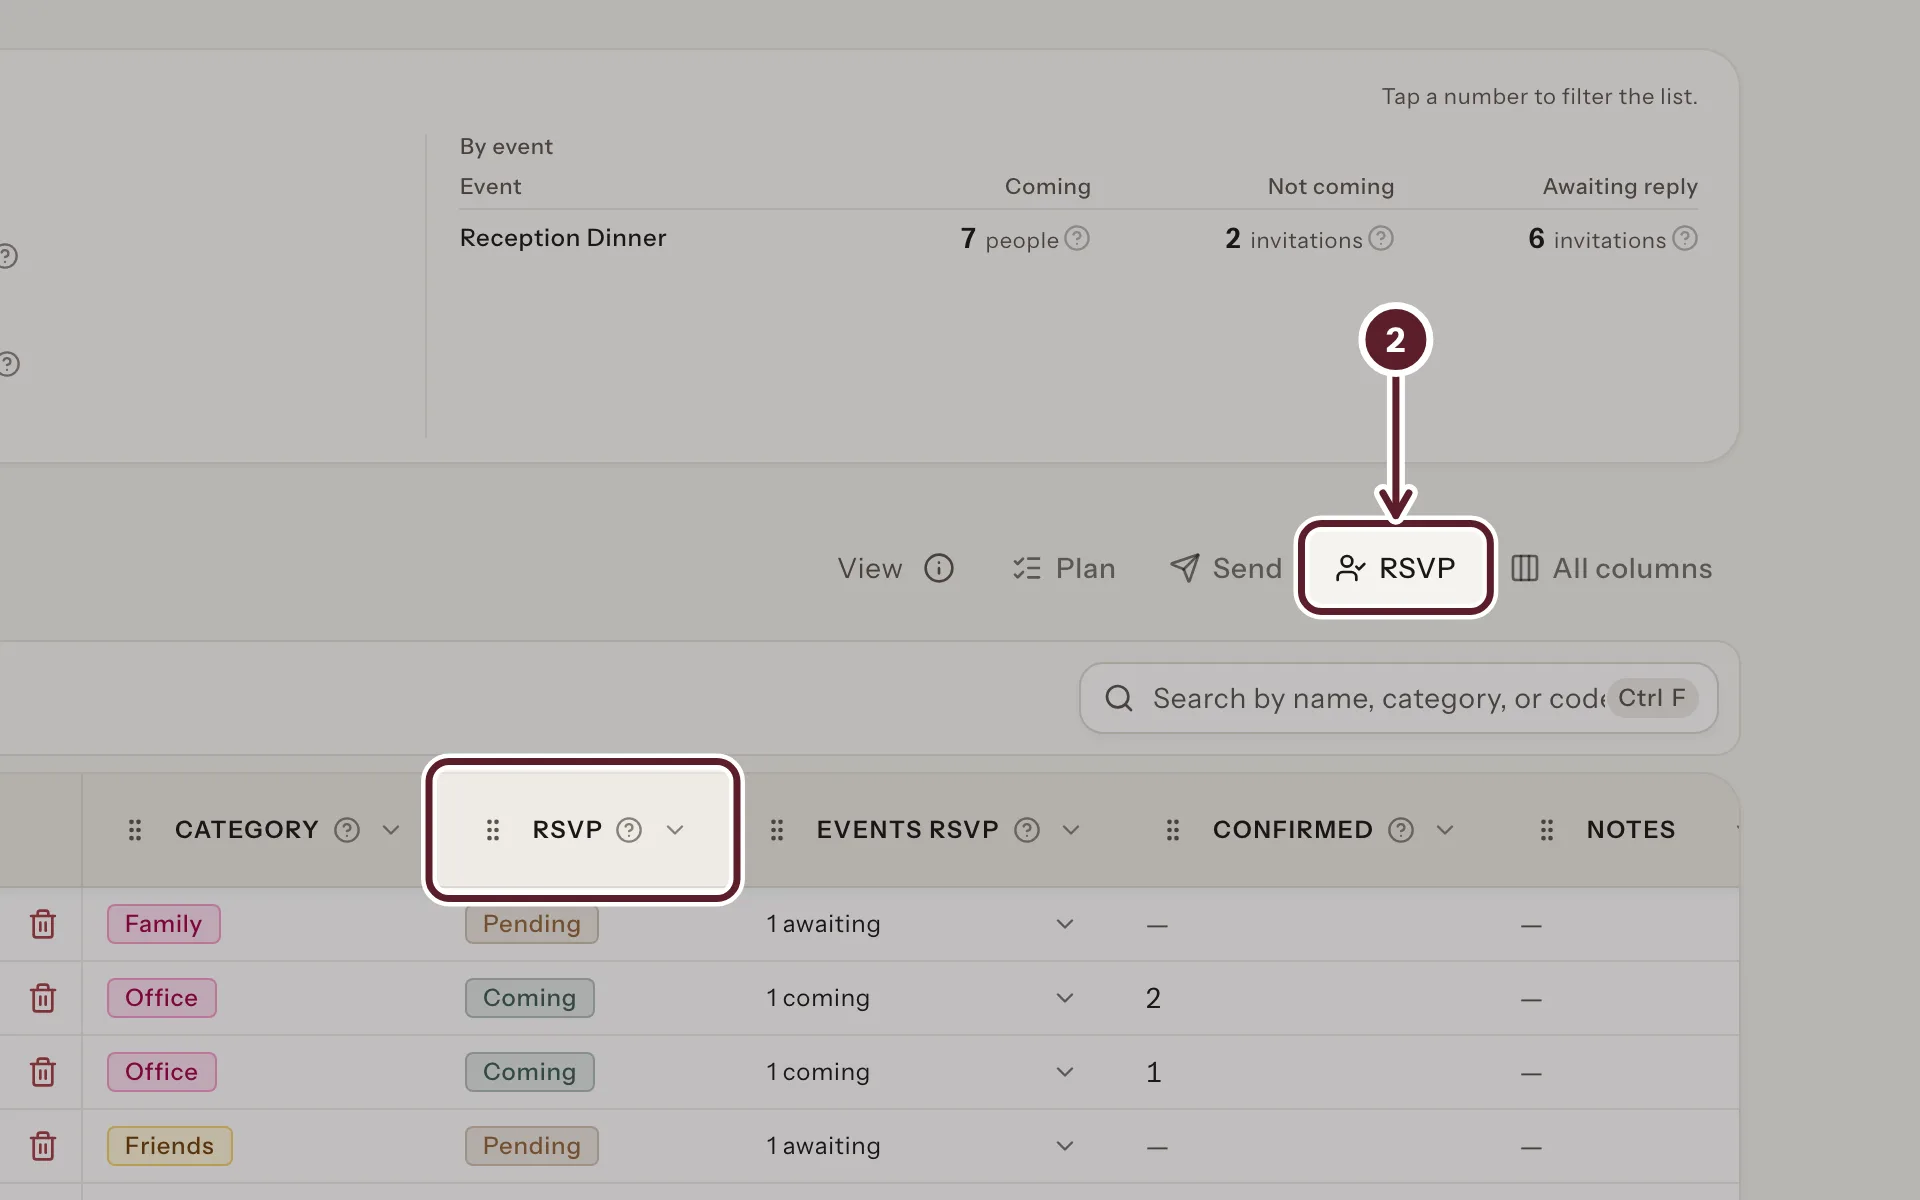
Task: Click Reception Dinner event name
Action: tap(563, 238)
